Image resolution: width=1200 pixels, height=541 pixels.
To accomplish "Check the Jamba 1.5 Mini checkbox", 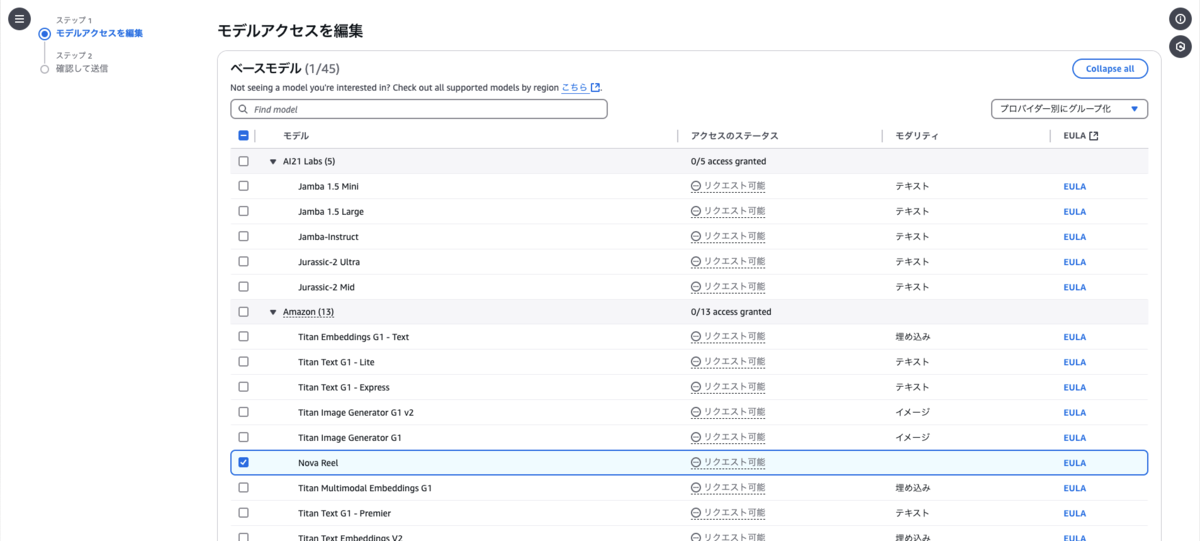I will coord(243,186).
